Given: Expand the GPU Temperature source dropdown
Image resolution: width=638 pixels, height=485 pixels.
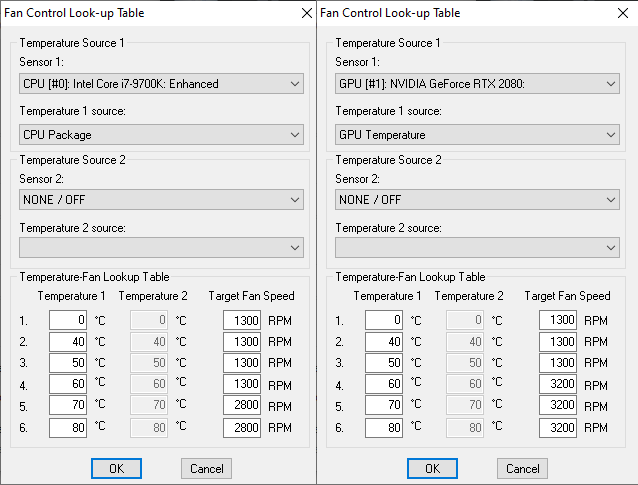Looking at the screenshot, I should tap(477, 135).
